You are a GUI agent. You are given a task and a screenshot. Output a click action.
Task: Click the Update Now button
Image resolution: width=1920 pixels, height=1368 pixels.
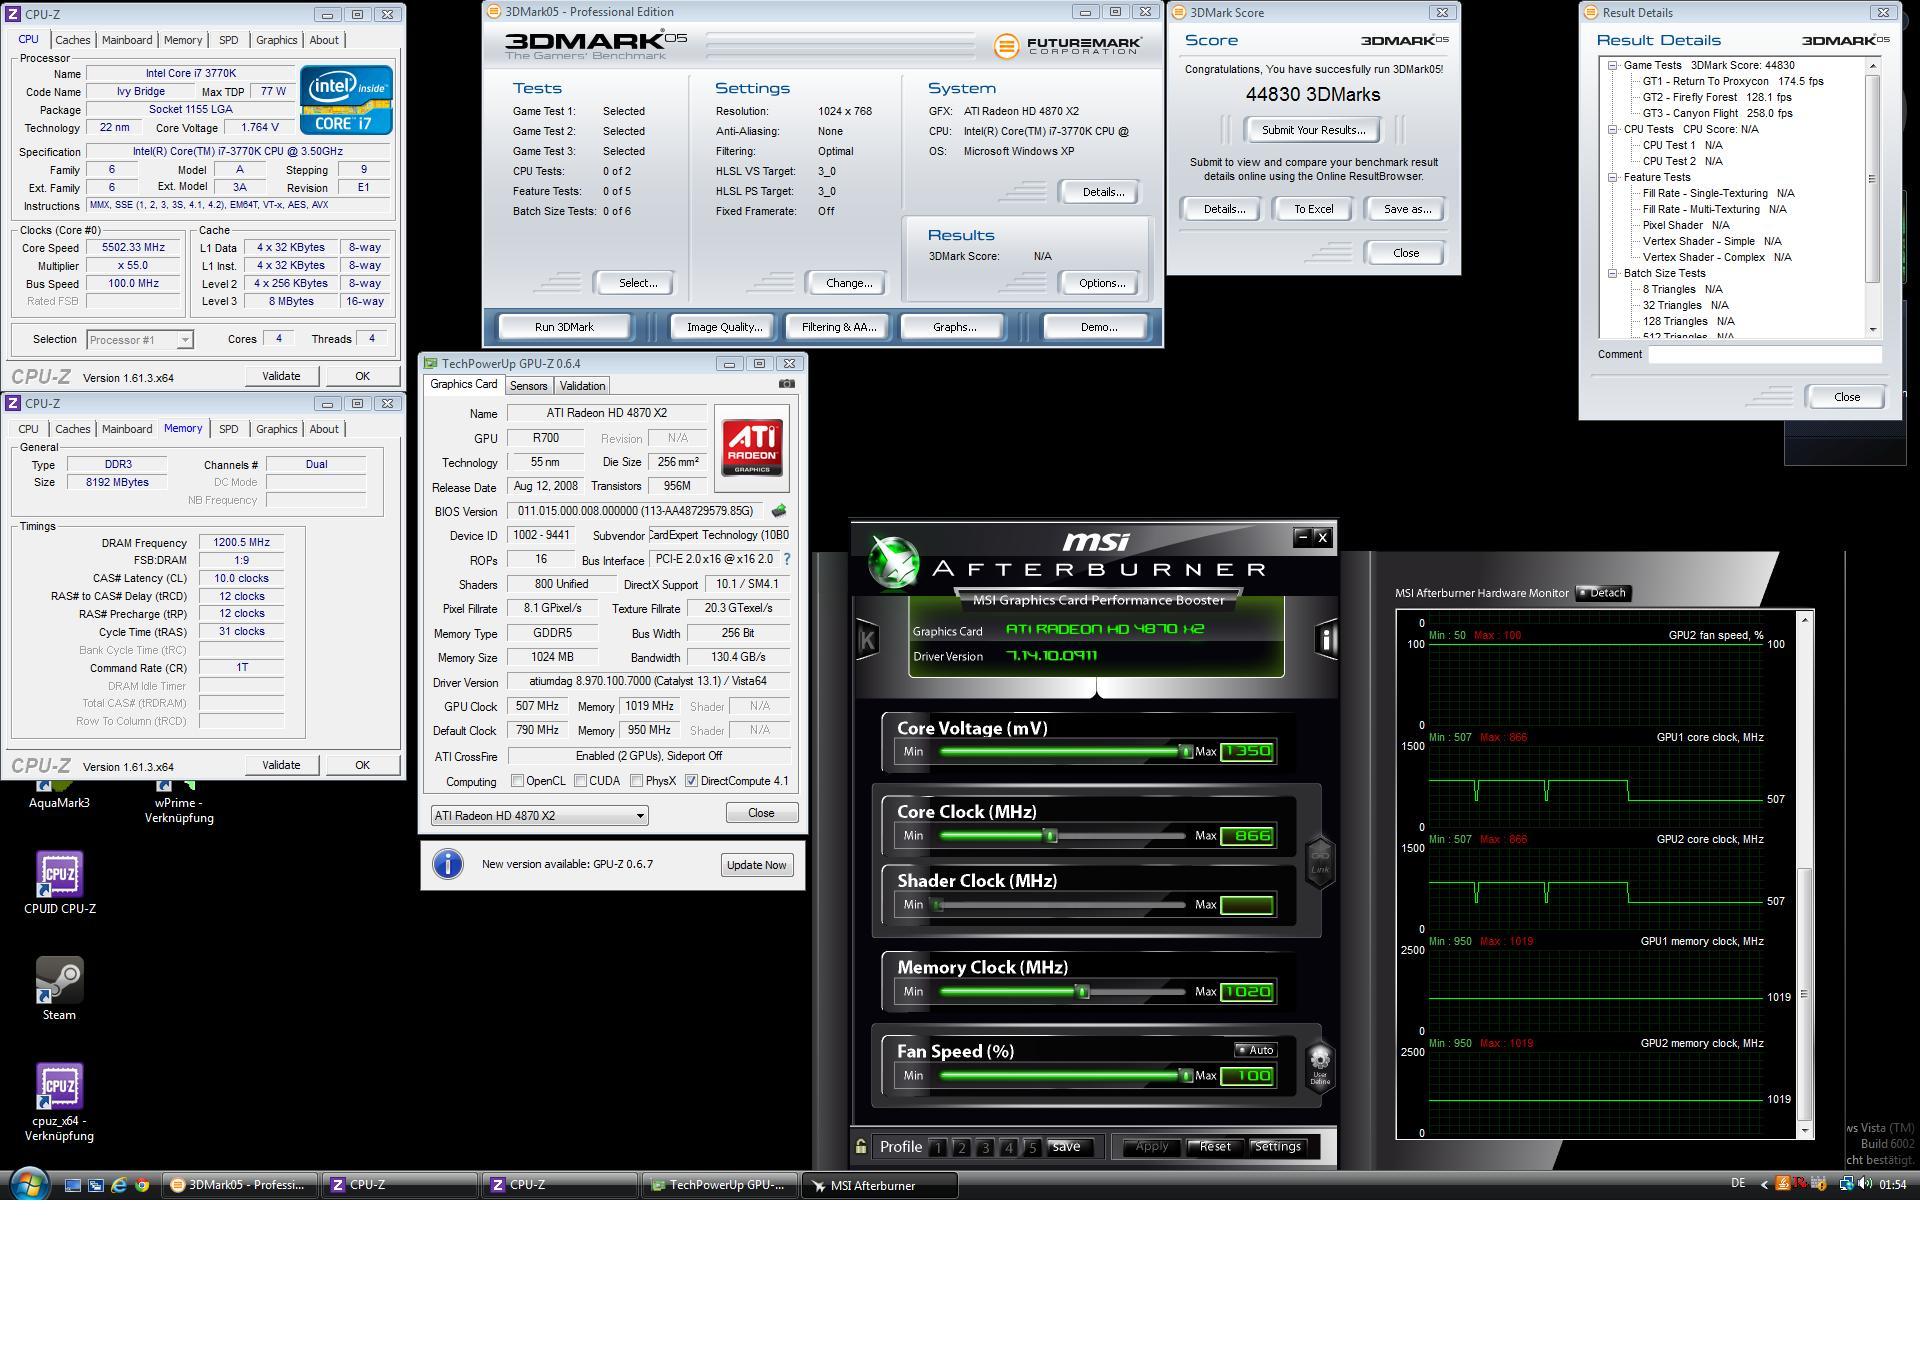756,865
